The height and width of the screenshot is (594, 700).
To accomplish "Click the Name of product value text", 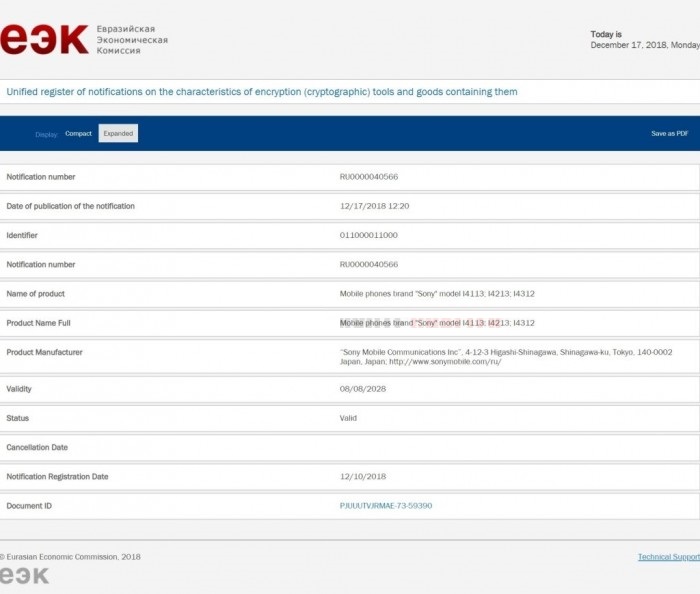I will point(437,294).
